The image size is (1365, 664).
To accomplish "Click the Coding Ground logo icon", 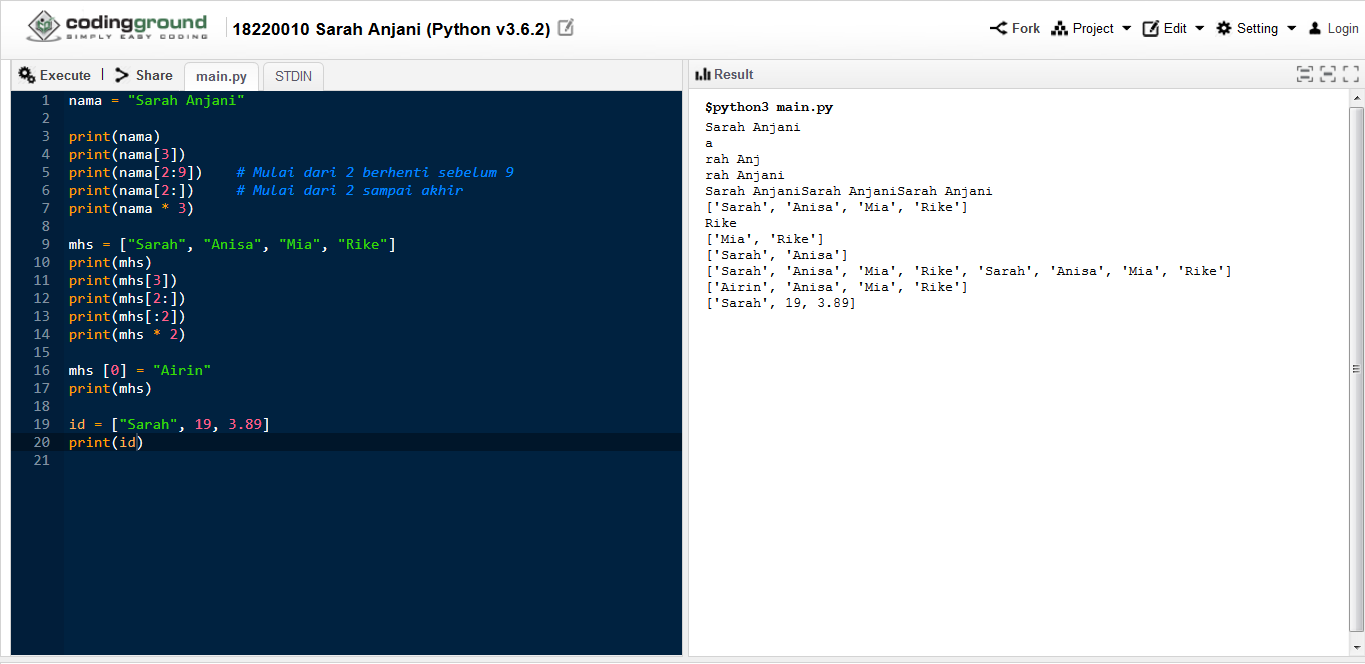I will (x=42, y=26).
